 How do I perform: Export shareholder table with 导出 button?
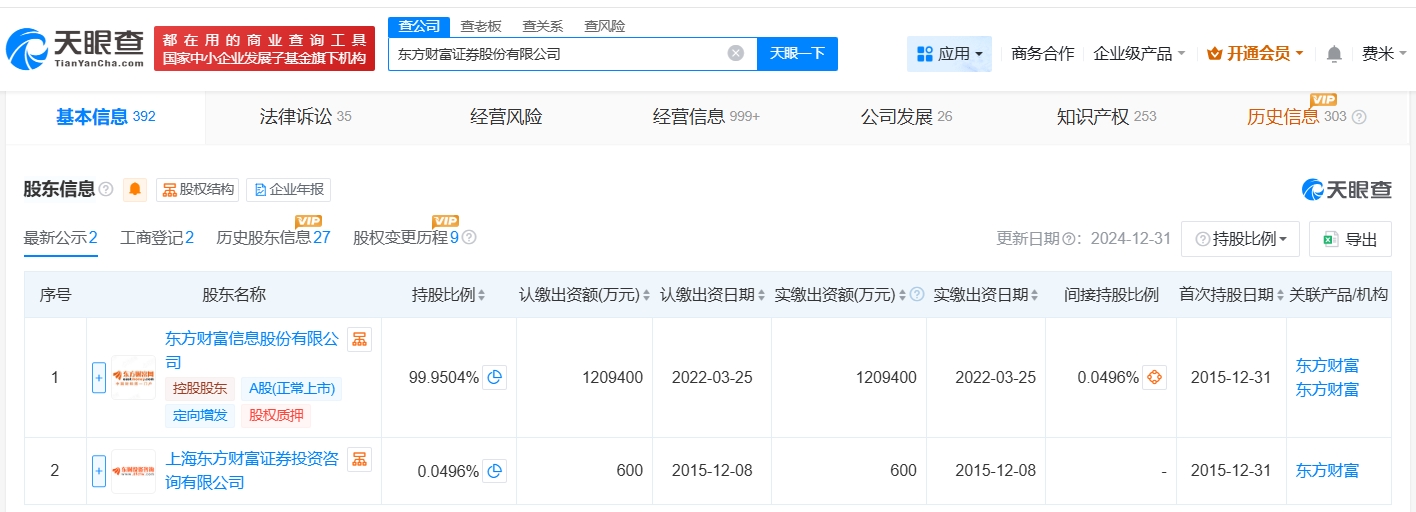1350,239
